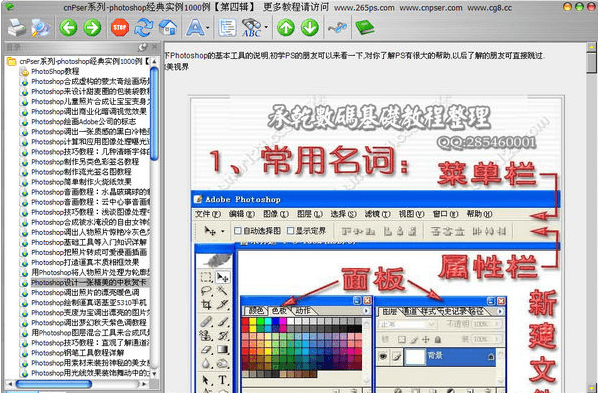
Task: Click 选择(S) menu in the Photoshop tutorial picture
Action: click(x=343, y=214)
